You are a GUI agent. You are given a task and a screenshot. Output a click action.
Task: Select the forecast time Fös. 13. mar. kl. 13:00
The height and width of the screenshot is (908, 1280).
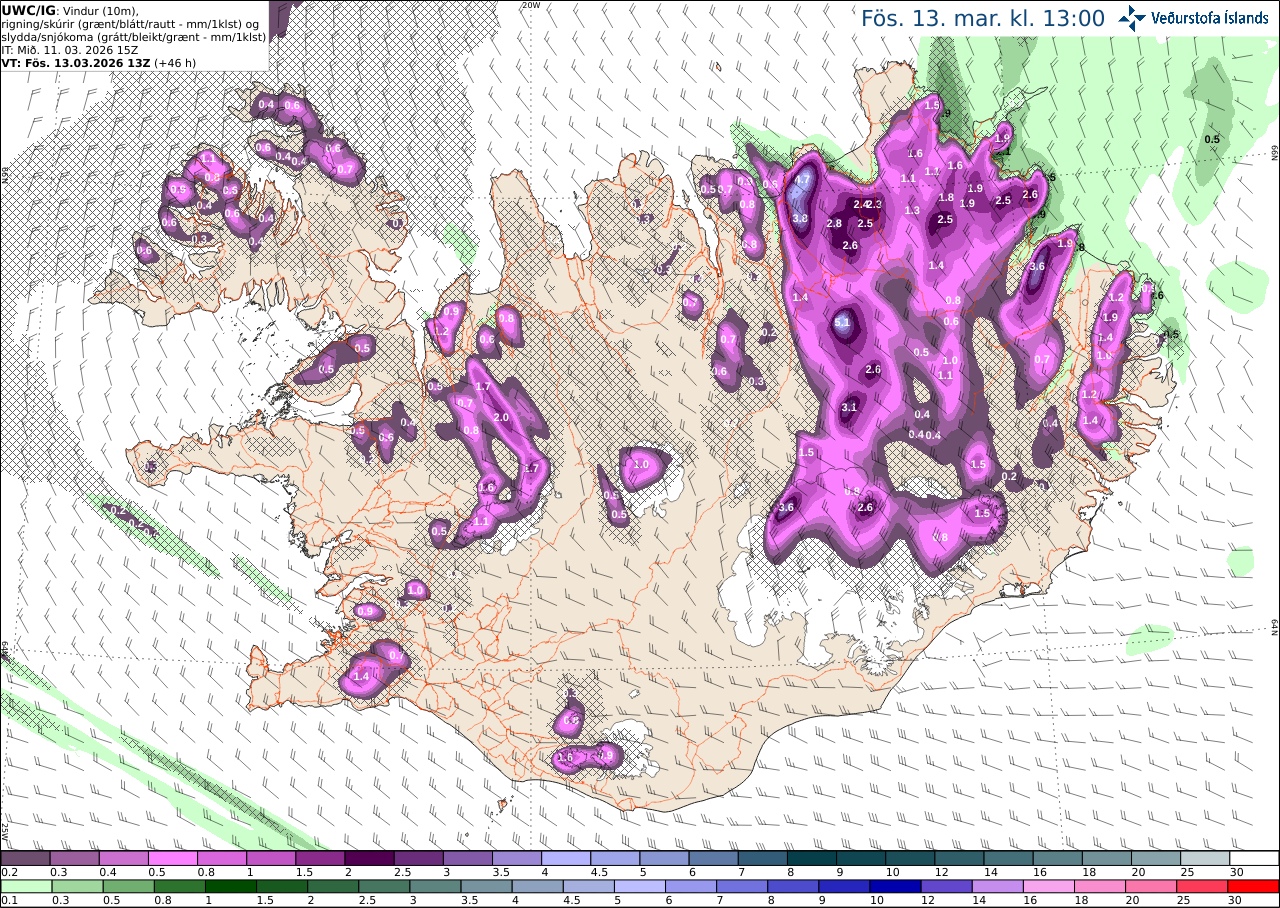(x=983, y=18)
